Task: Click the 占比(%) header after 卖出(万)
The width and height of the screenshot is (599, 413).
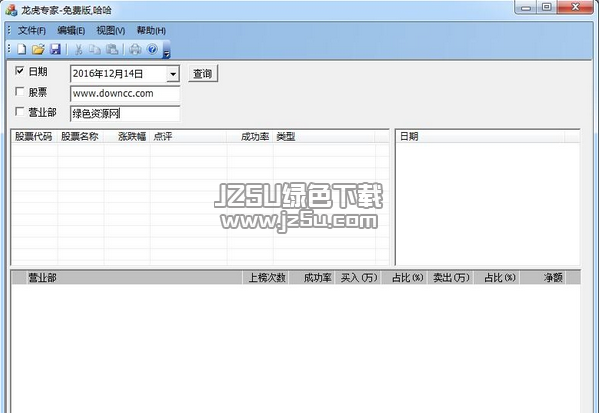Action: [497, 278]
